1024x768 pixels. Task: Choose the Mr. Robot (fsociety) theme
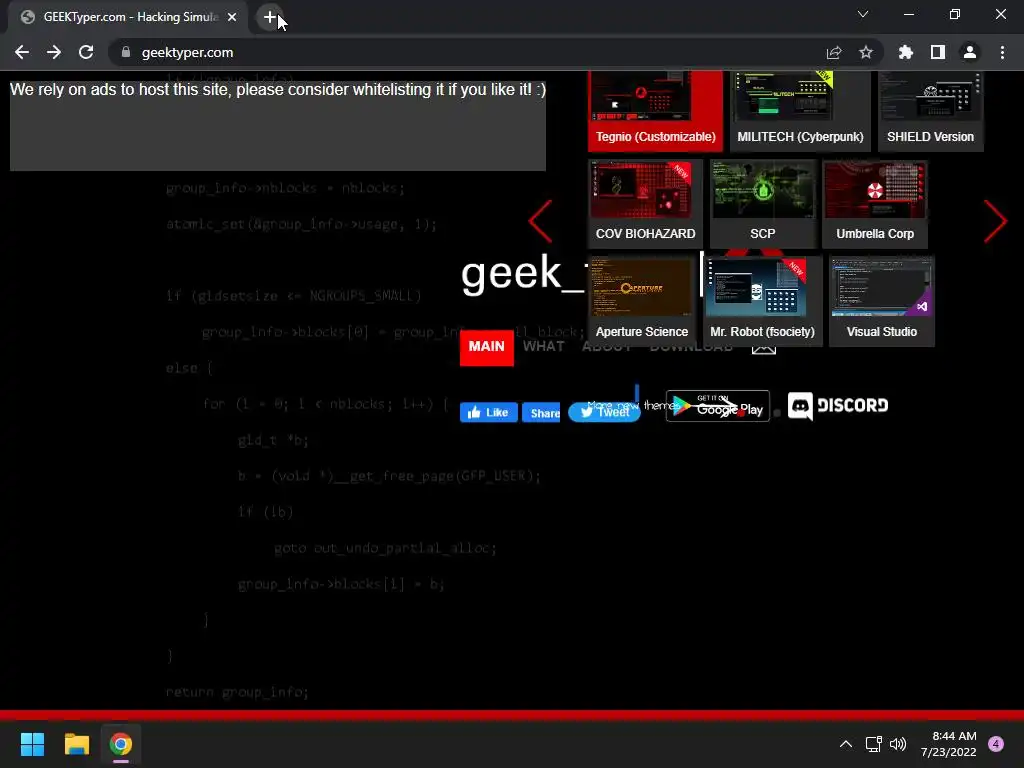pyautogui.click(x=762, y=300)
